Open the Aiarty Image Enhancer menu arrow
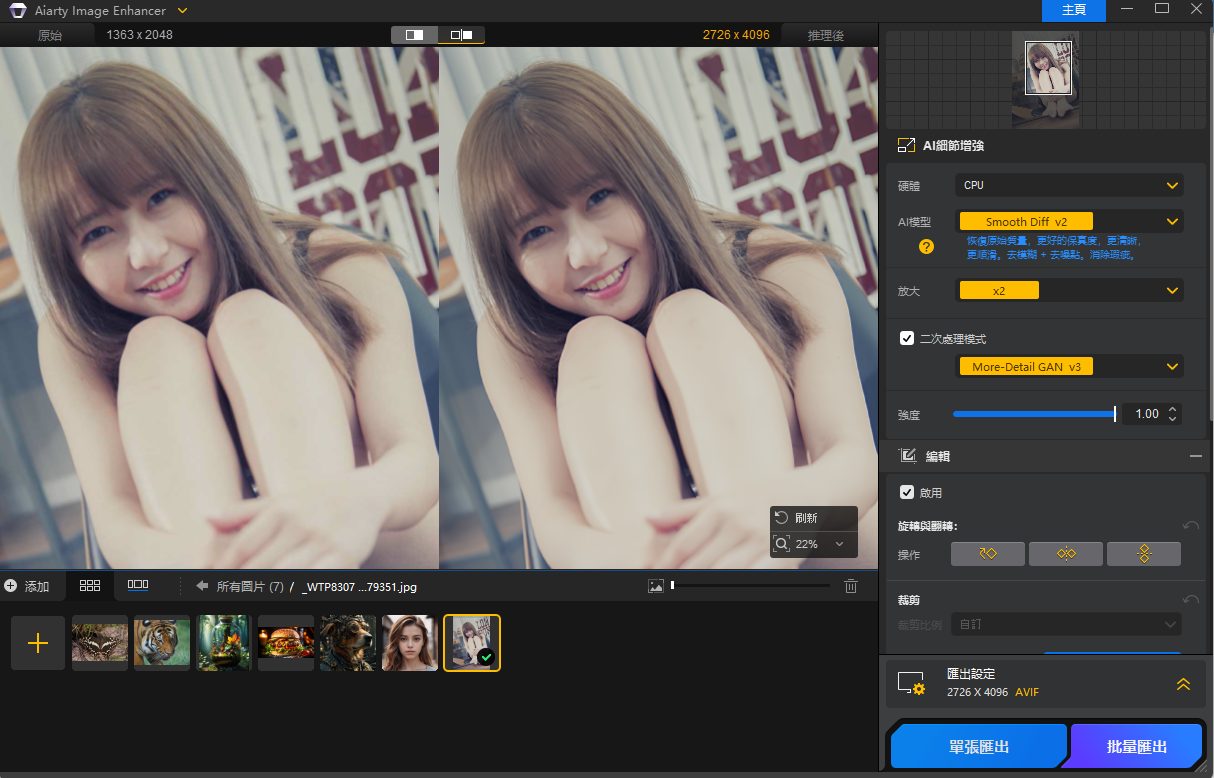Screen dimensions: 1214x778 click(181, 11)
